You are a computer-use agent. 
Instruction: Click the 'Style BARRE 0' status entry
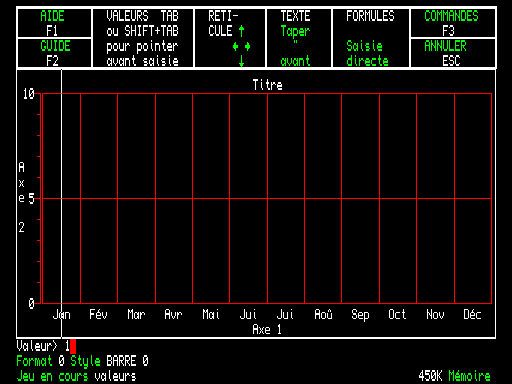coord(110,361)
